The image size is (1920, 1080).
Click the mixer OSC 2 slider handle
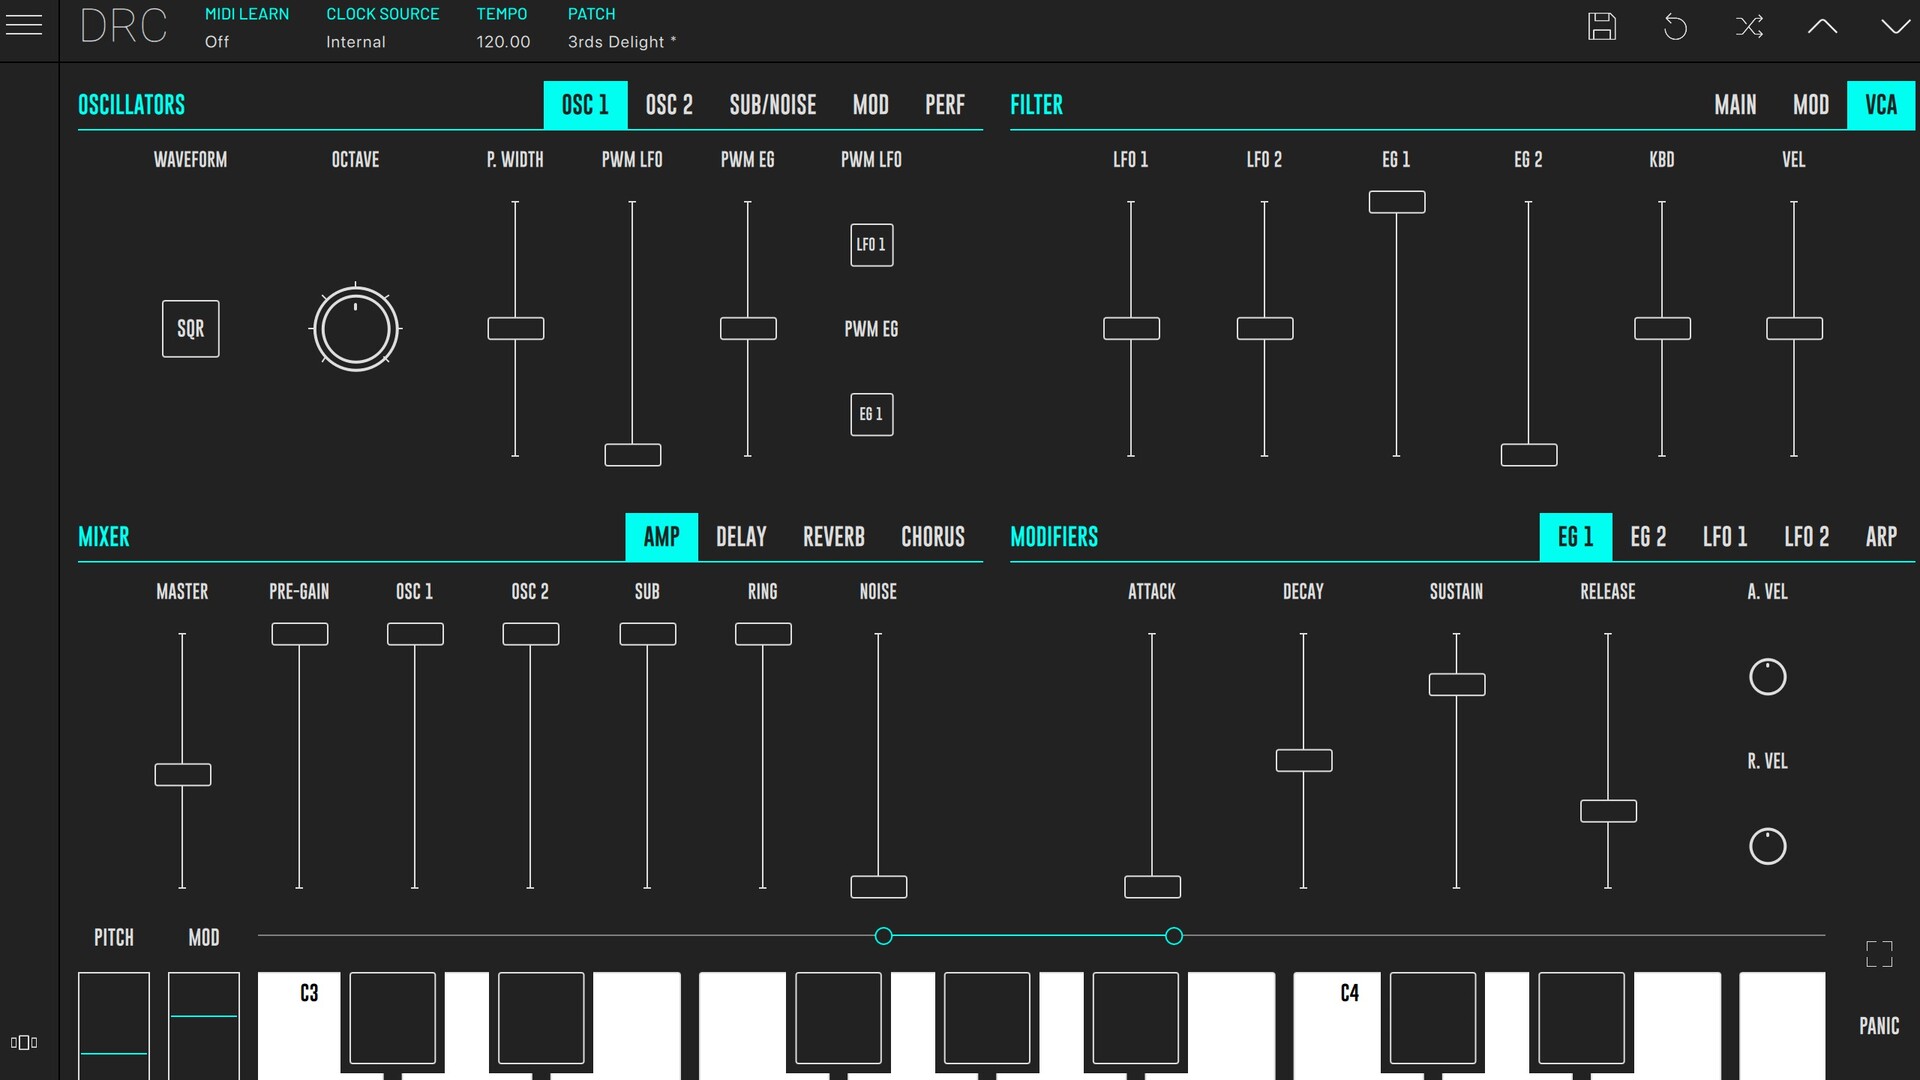531,634
